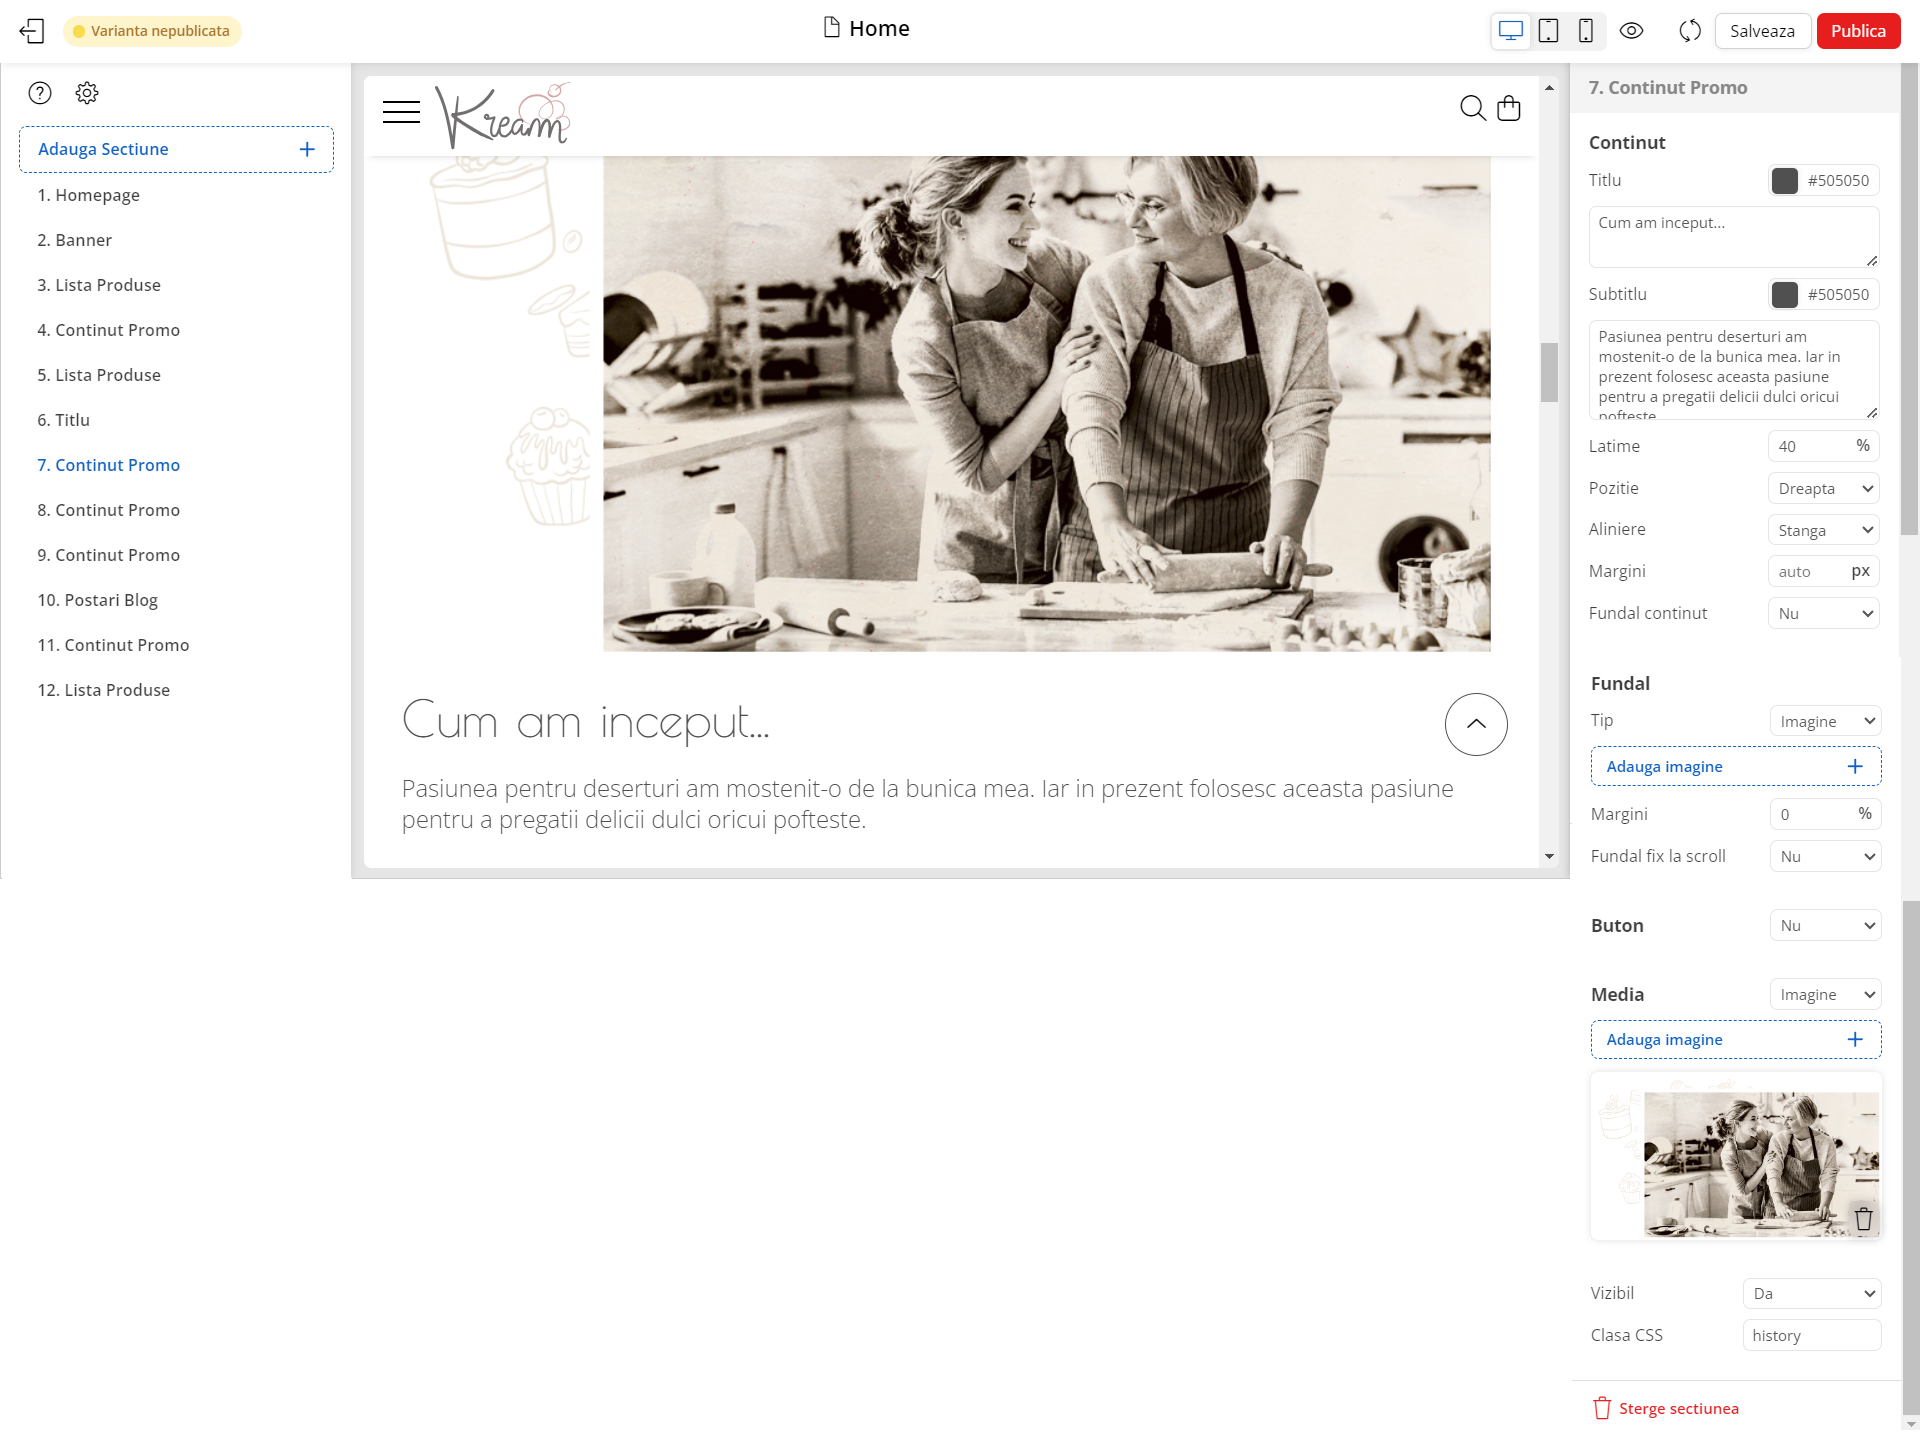Select desktop preview mode
1920x1439 pixels.
coord(1511,31)
